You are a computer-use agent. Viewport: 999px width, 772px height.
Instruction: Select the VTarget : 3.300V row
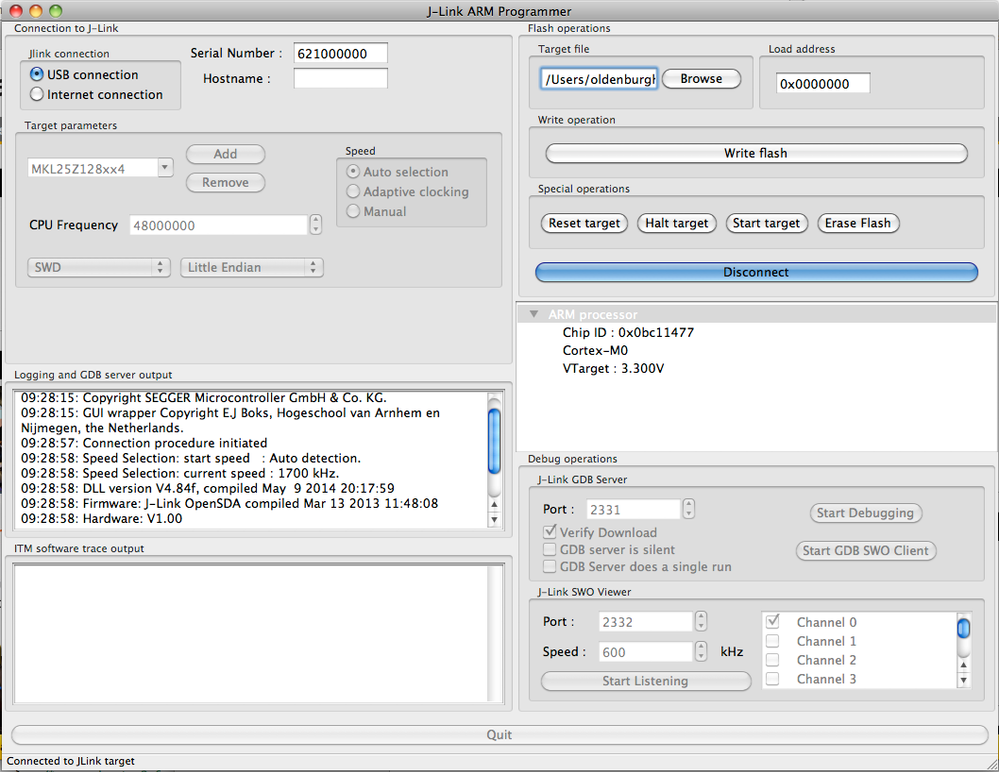(613, 368)
